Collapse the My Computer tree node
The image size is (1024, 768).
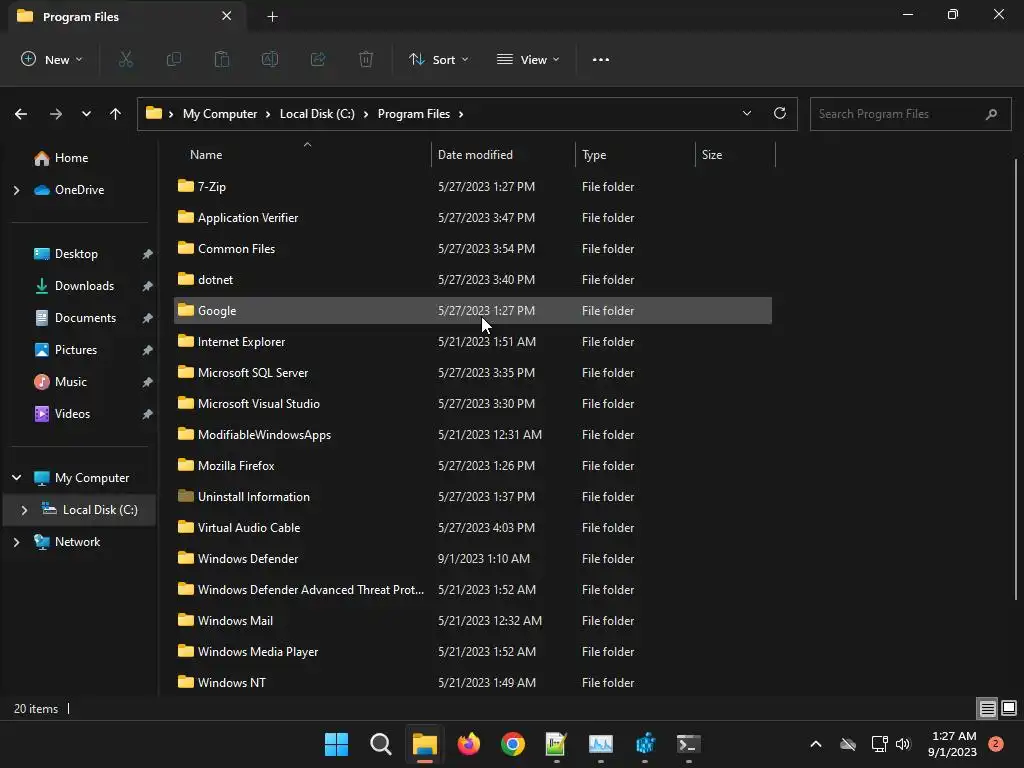tap(17, 478)
